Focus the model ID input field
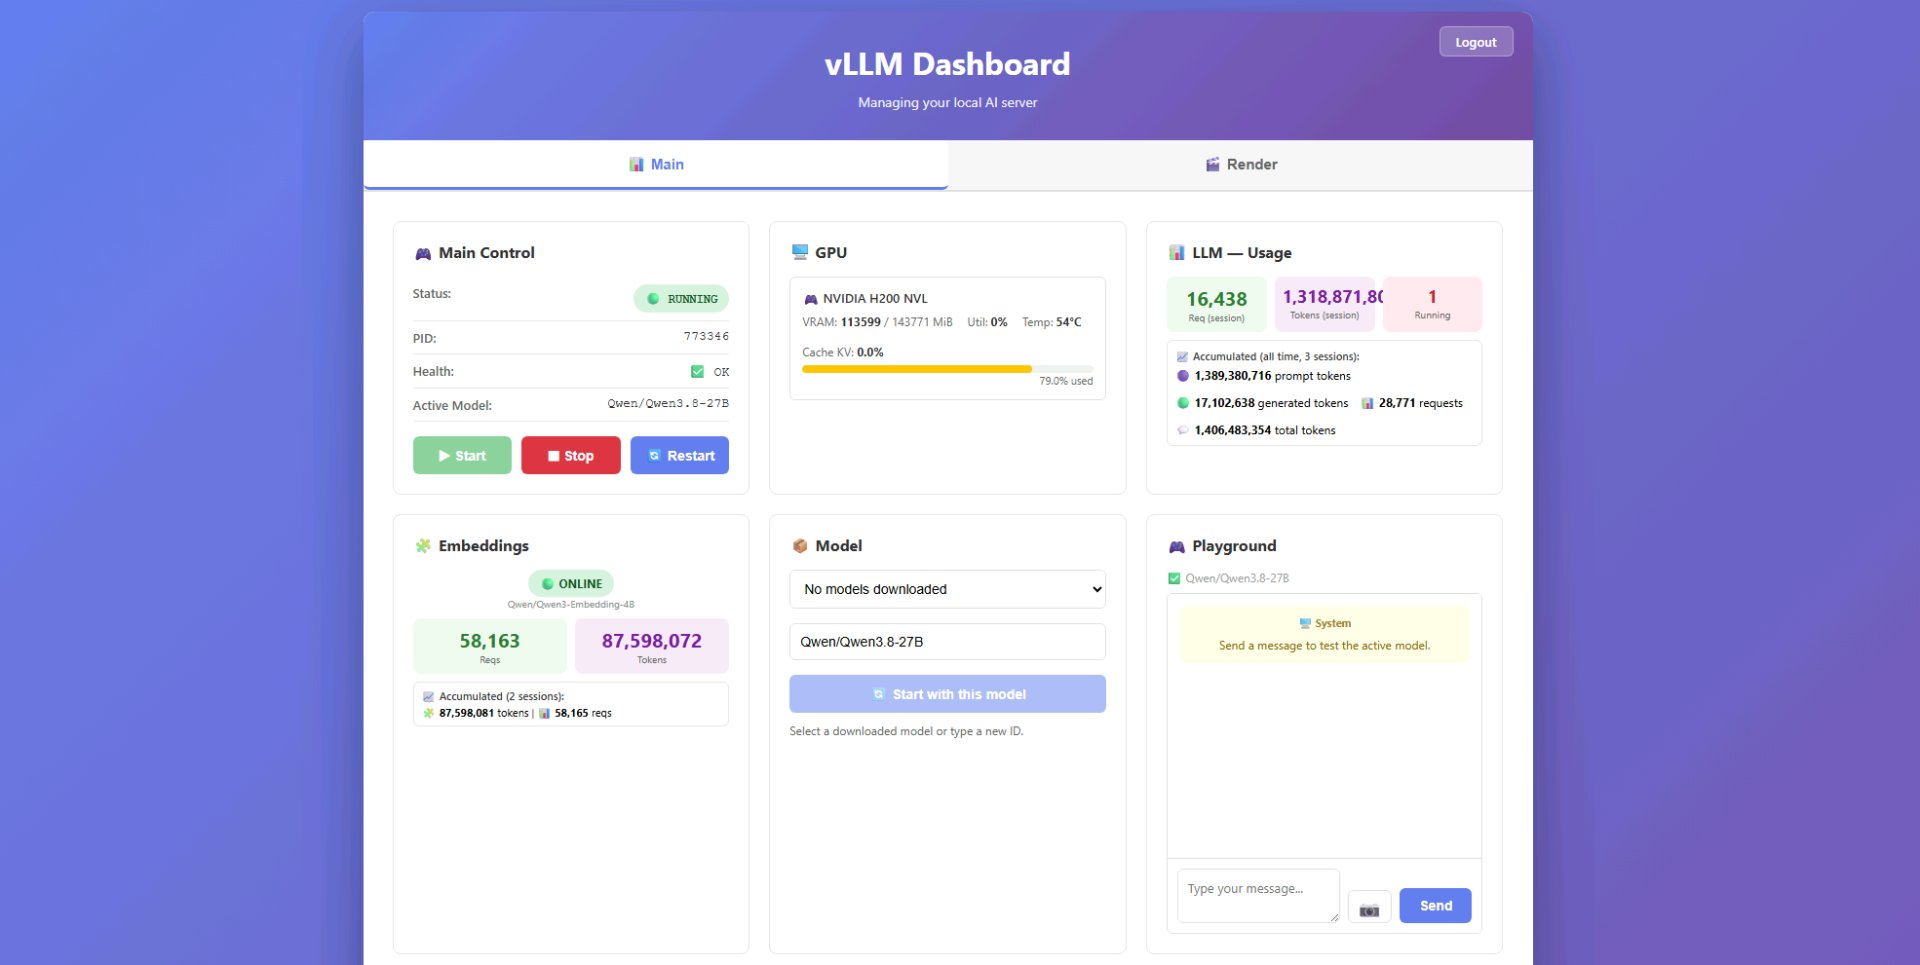Viewport: 1920px width, 965px height. (x=947, y=642)
